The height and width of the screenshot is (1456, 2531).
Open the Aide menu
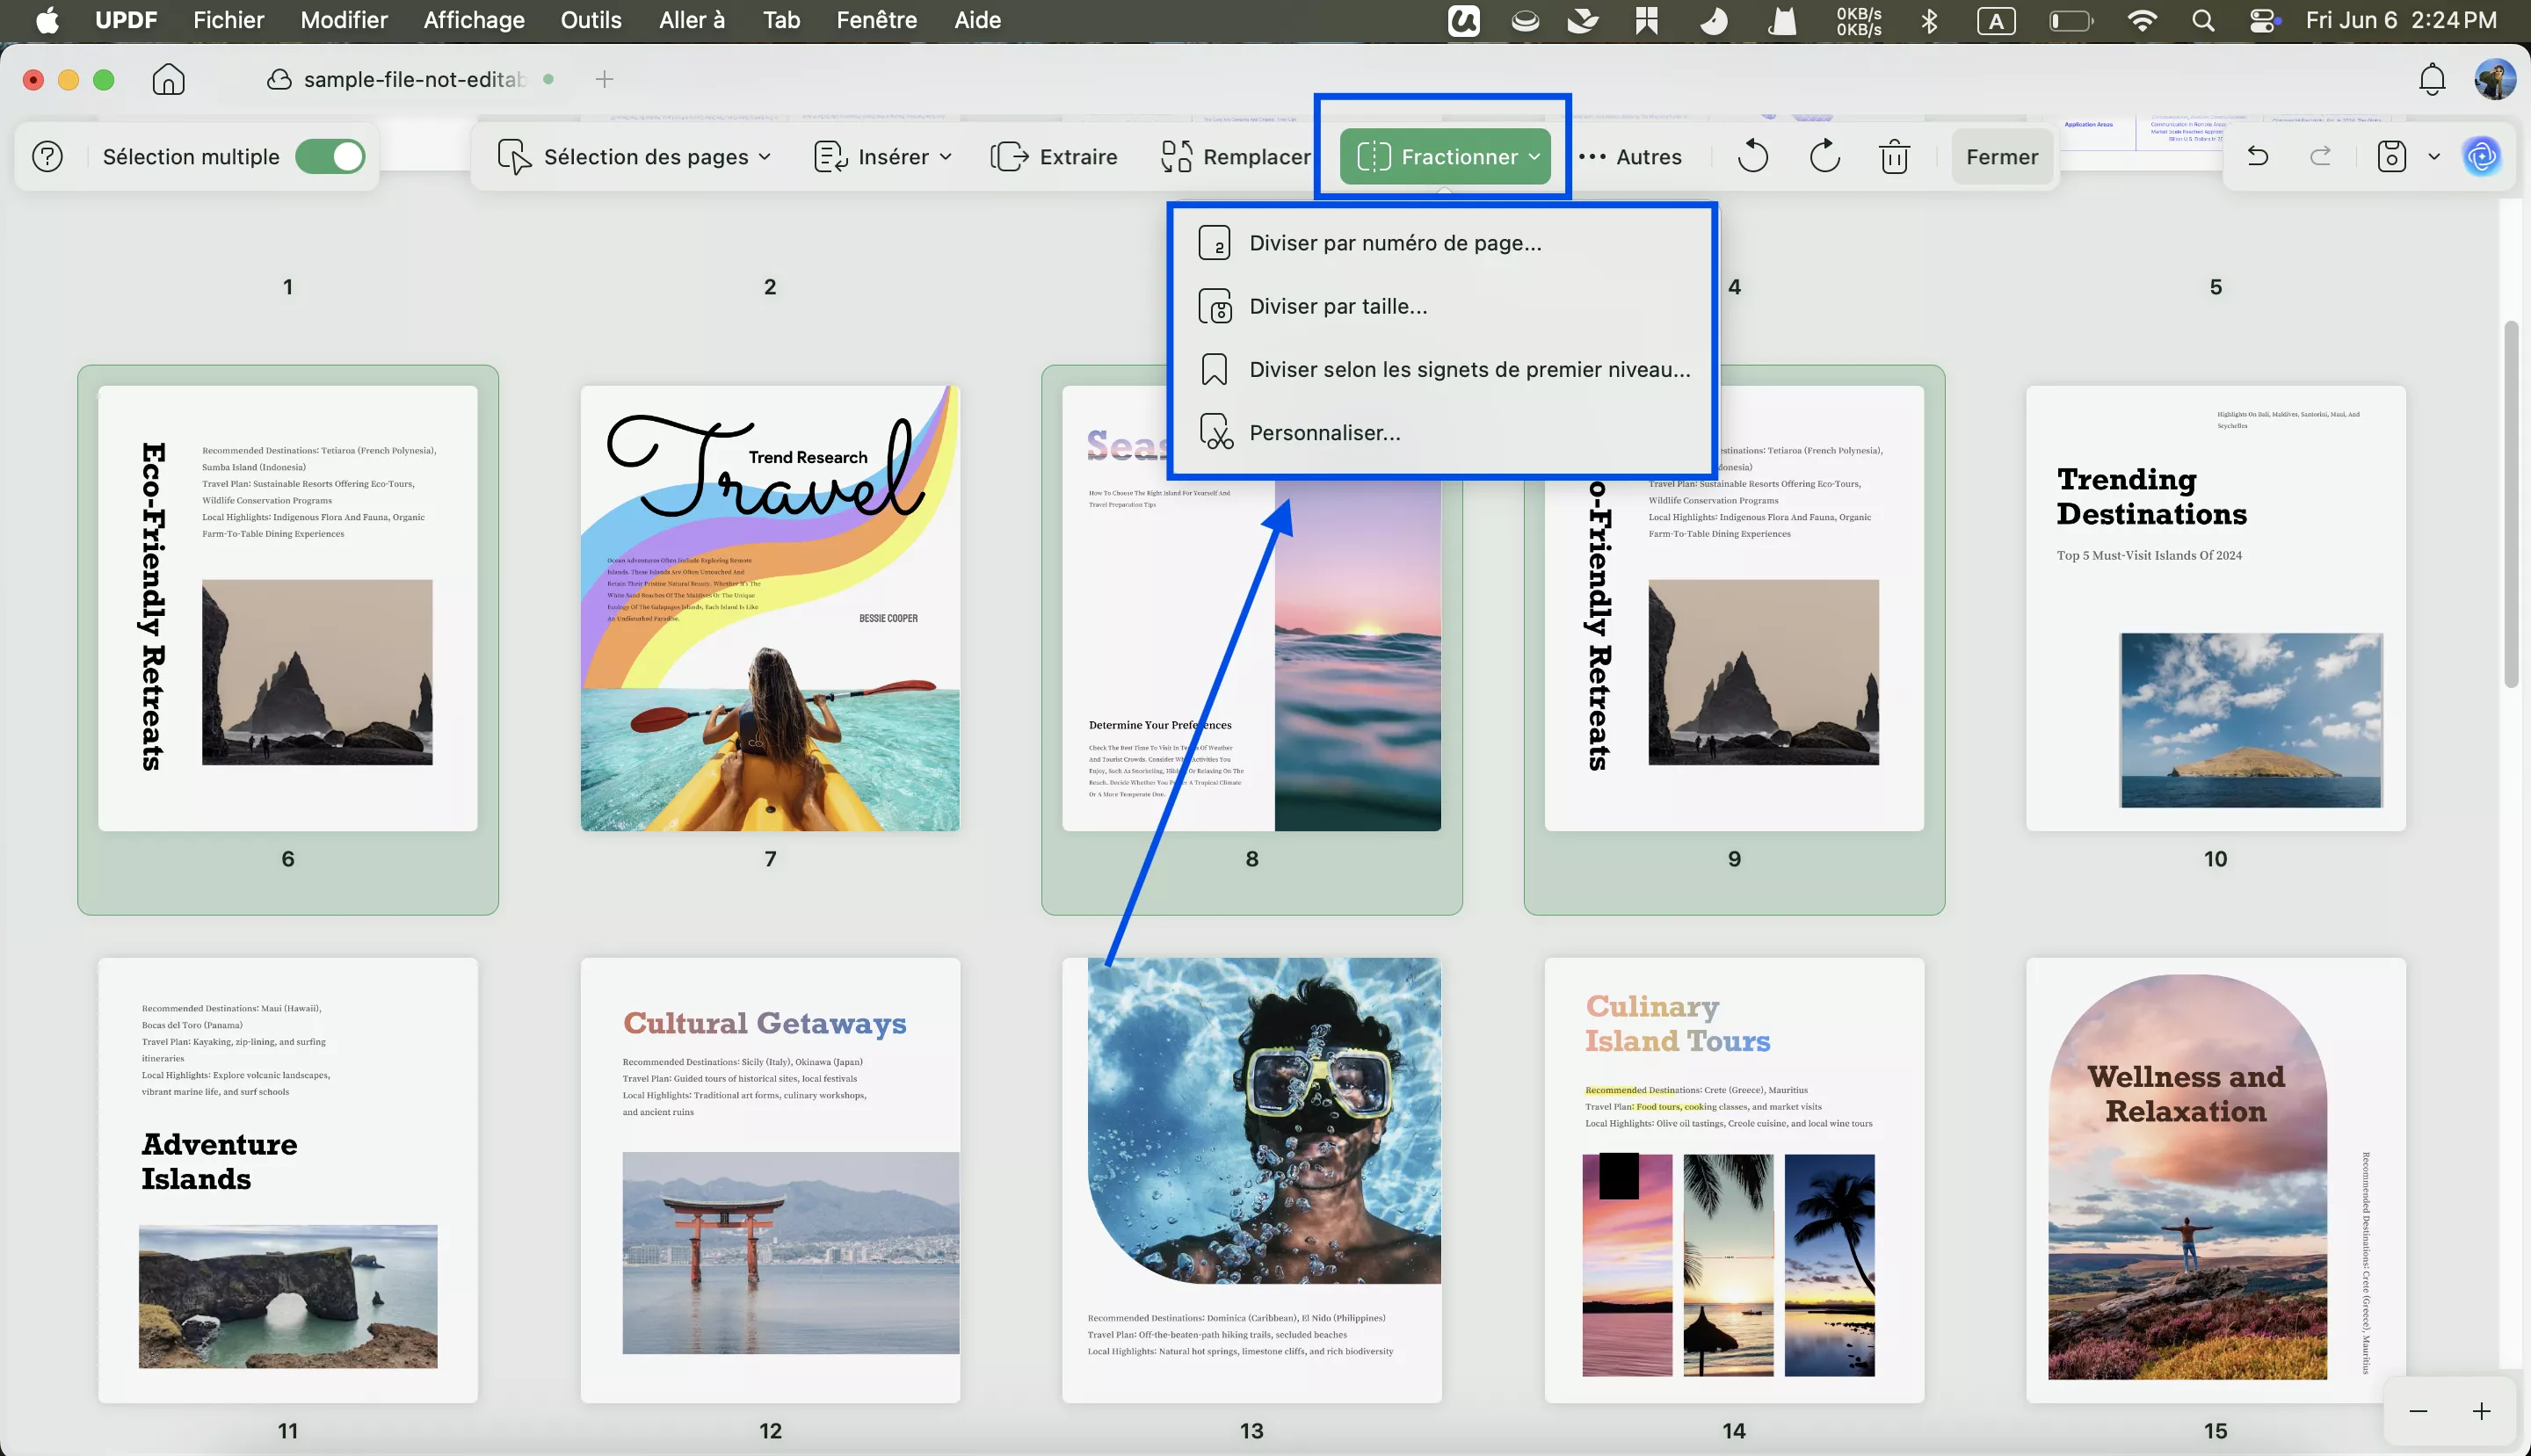(x=977, y=20)
